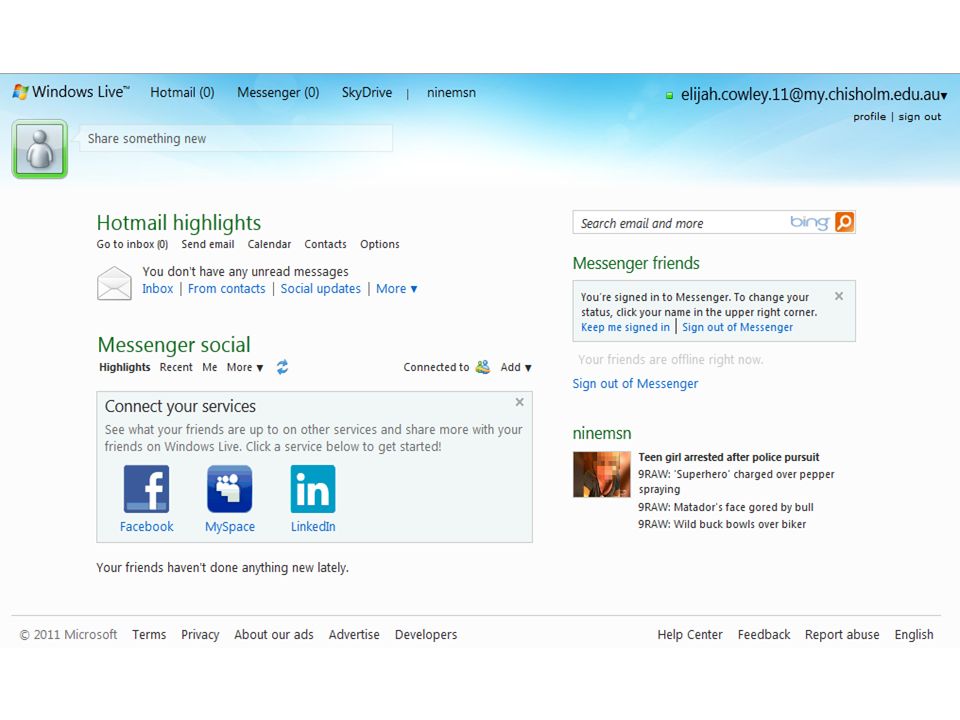Open ninemsn in top navigation
Viewport: 960px width, 720px height.
pos(451,92)
